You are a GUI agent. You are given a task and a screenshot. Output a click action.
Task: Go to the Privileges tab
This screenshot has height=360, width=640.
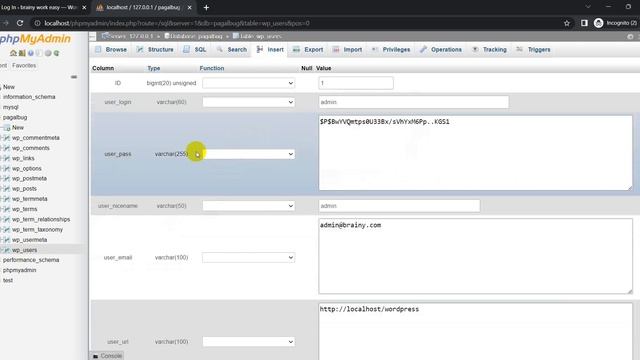(391, 49)
